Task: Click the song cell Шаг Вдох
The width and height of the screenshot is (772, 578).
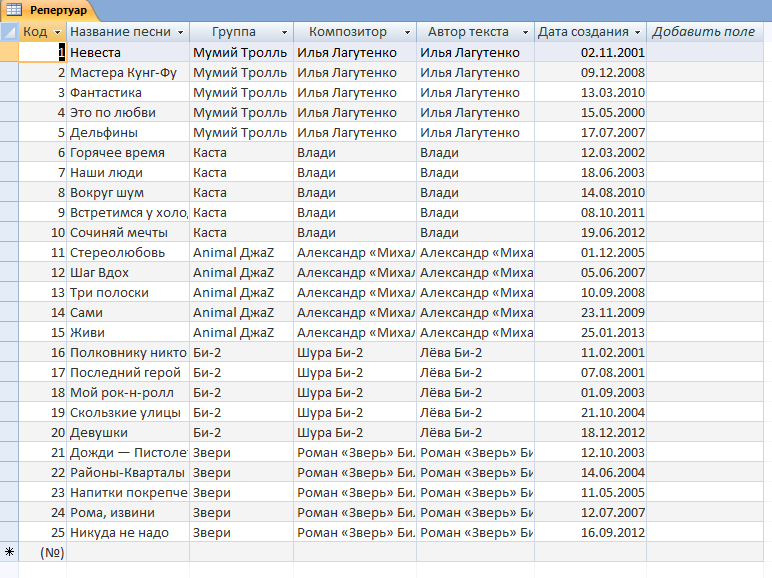Action: [x=128, y=272]
